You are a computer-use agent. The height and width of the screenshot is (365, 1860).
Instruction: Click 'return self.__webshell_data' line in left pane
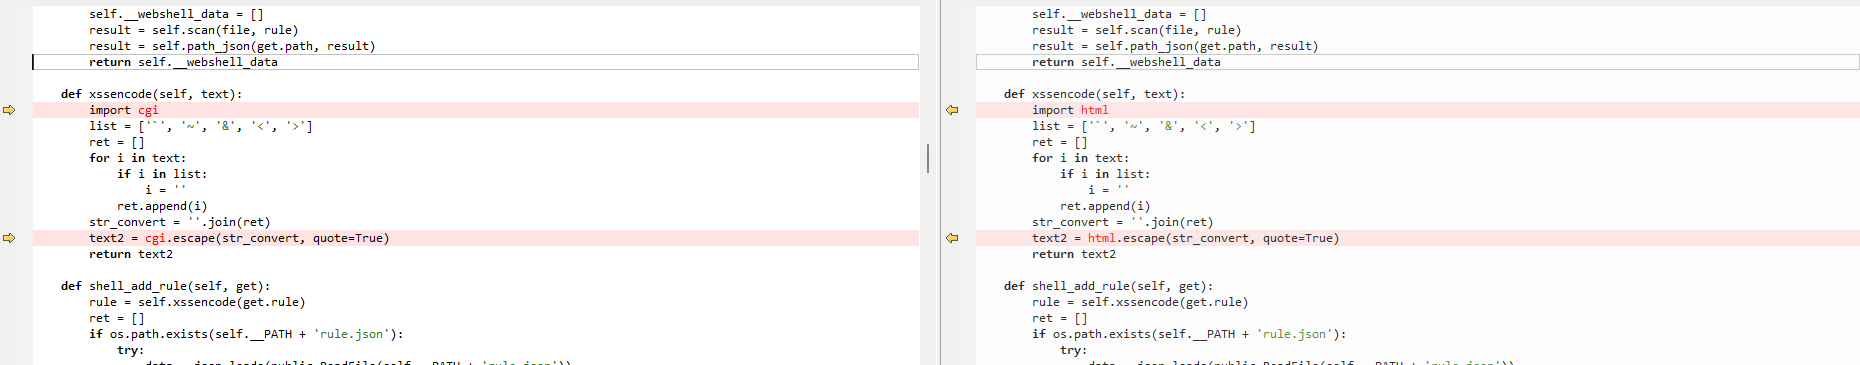(183, 62)
